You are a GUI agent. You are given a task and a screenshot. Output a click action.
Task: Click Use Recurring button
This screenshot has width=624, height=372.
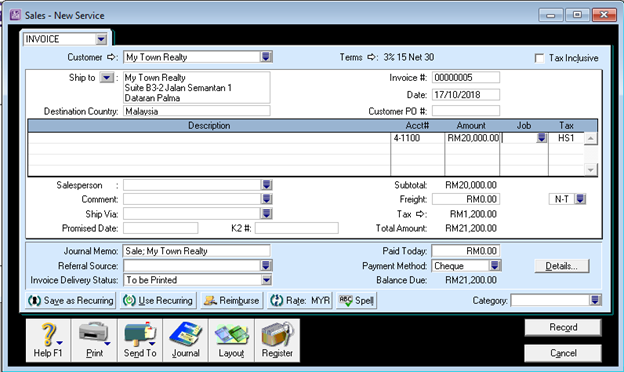coord(158,300)
